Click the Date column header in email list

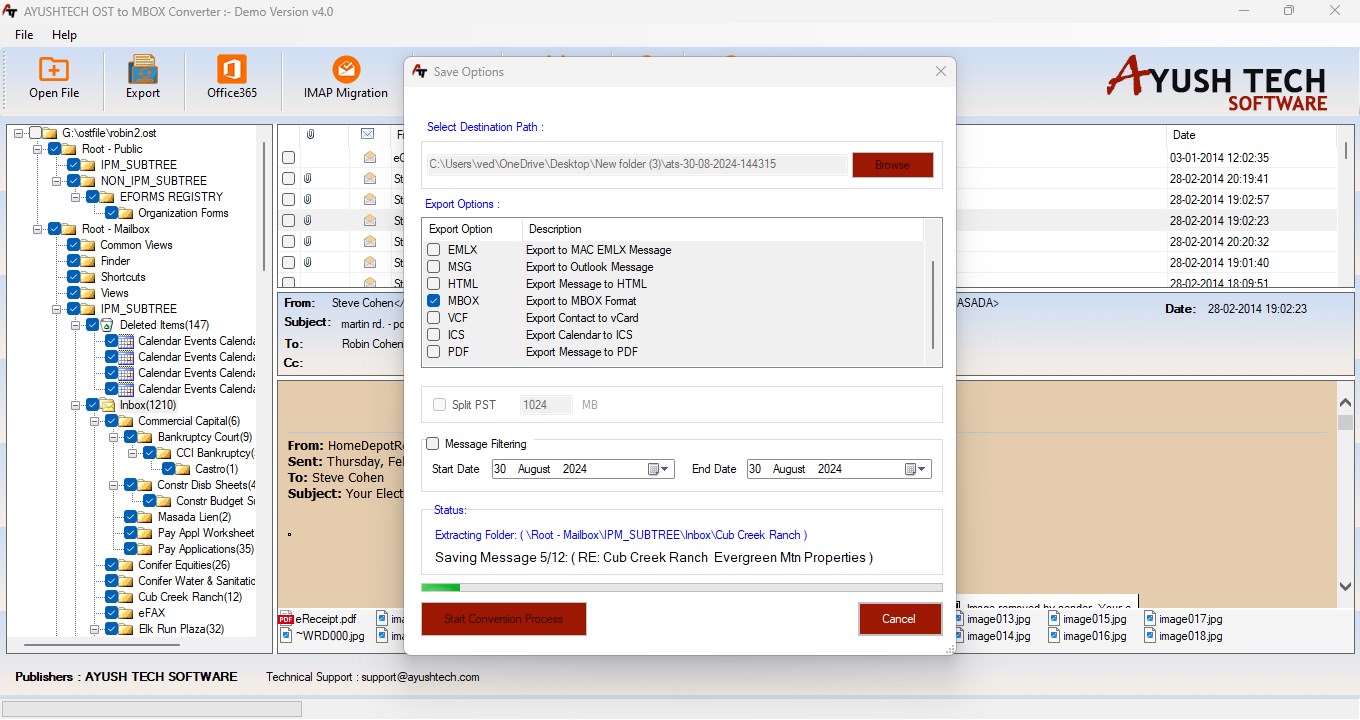tap(1251, 135)
